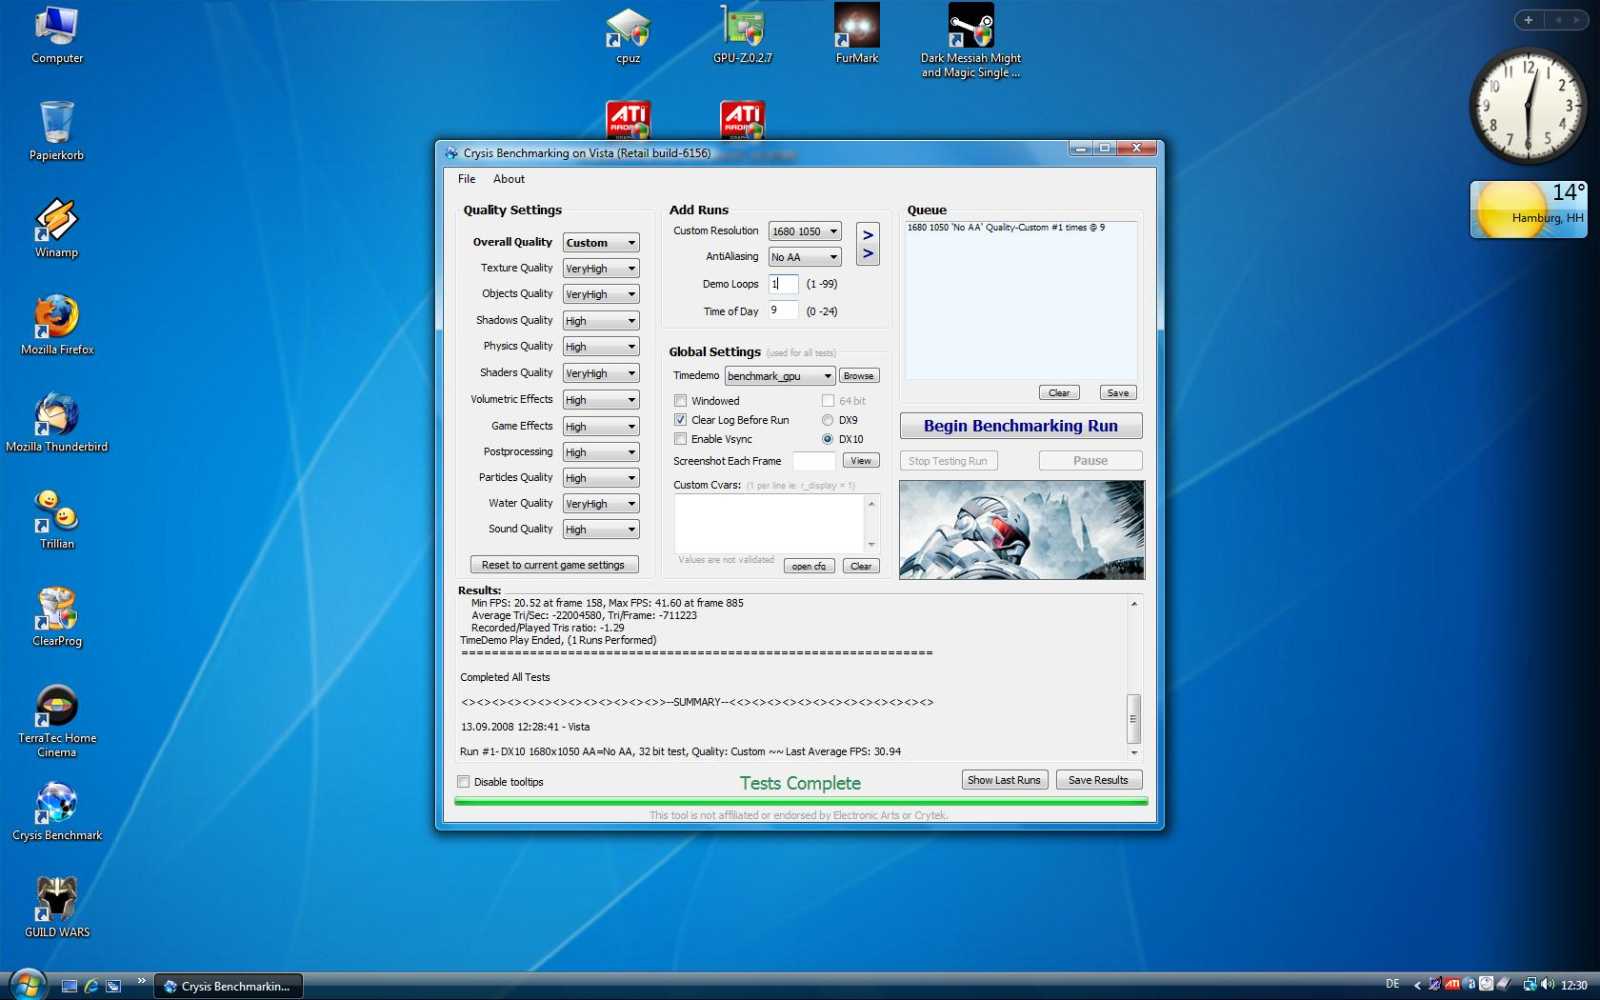The height and width of the screenshot is (1000, 1600).
Task: Select the Trillian desktop icon
Action: click(x=57, y=519)
